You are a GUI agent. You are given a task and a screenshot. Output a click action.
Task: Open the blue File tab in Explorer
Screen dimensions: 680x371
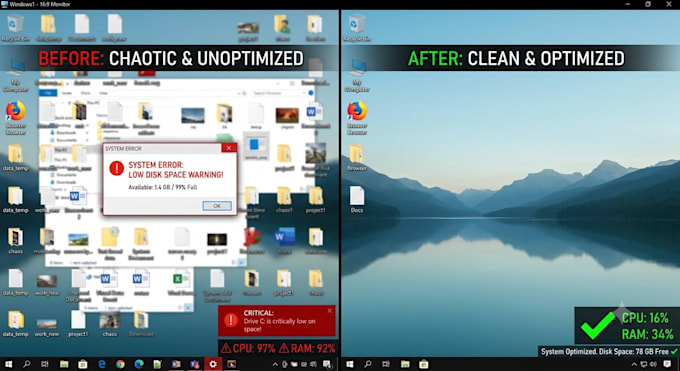pos(48,93)
